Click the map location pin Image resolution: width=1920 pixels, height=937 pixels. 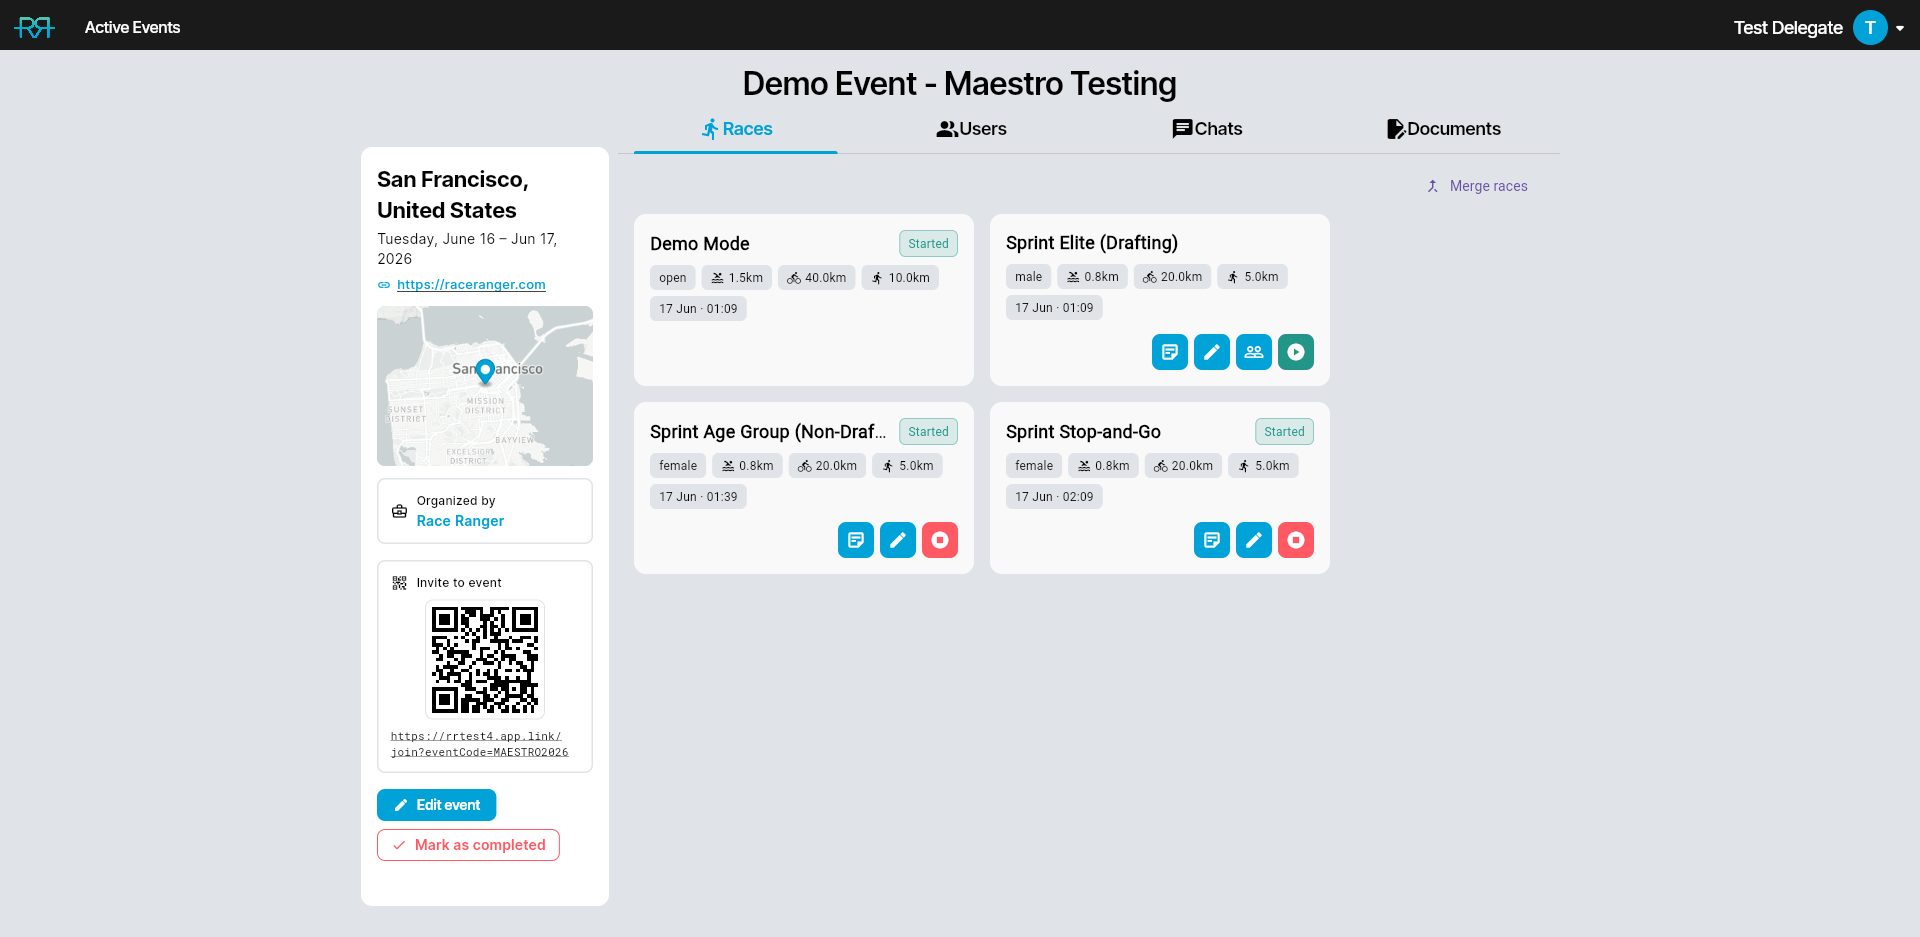485,371
